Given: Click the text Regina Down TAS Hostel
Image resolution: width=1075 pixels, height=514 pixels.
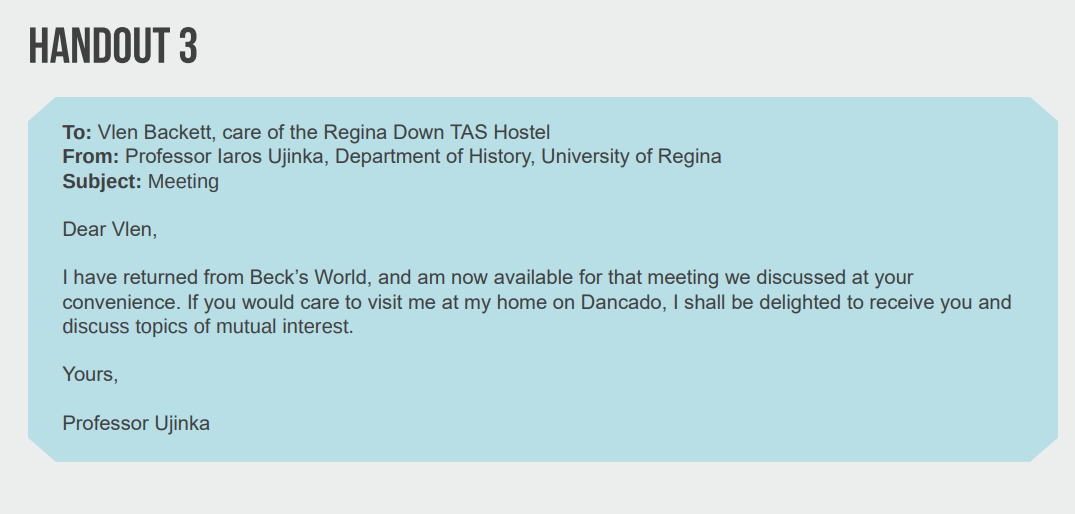Looking at the screenshot, I should [437, 132].
